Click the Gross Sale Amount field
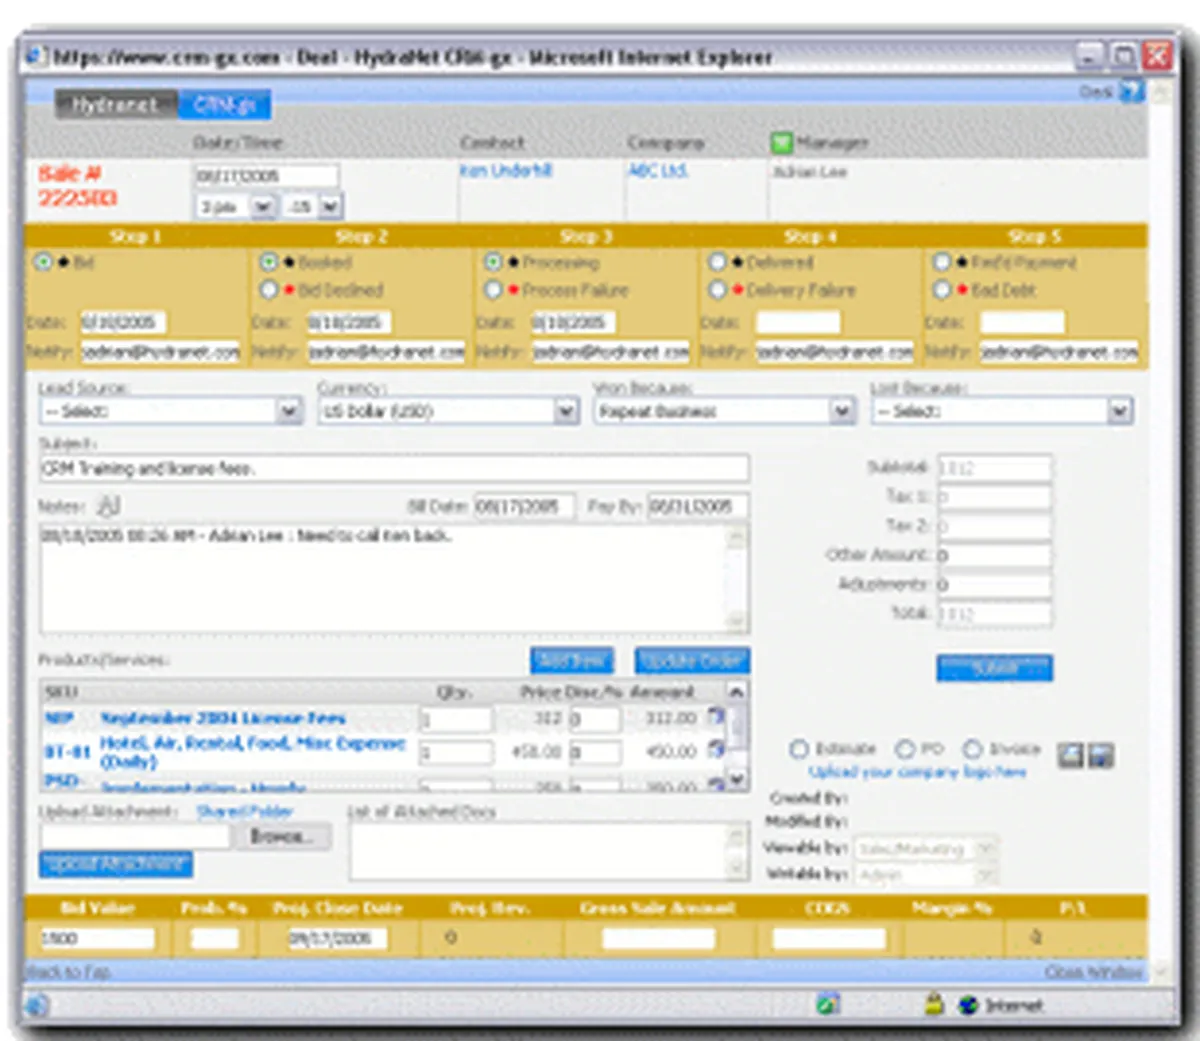1200x1041 pixels. coord(658,938)
